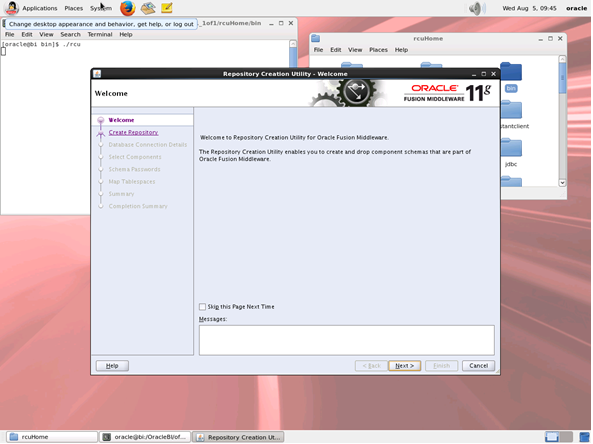Open the volume speaker icon
Screen dimensions: 593x444
click(477, 8)
